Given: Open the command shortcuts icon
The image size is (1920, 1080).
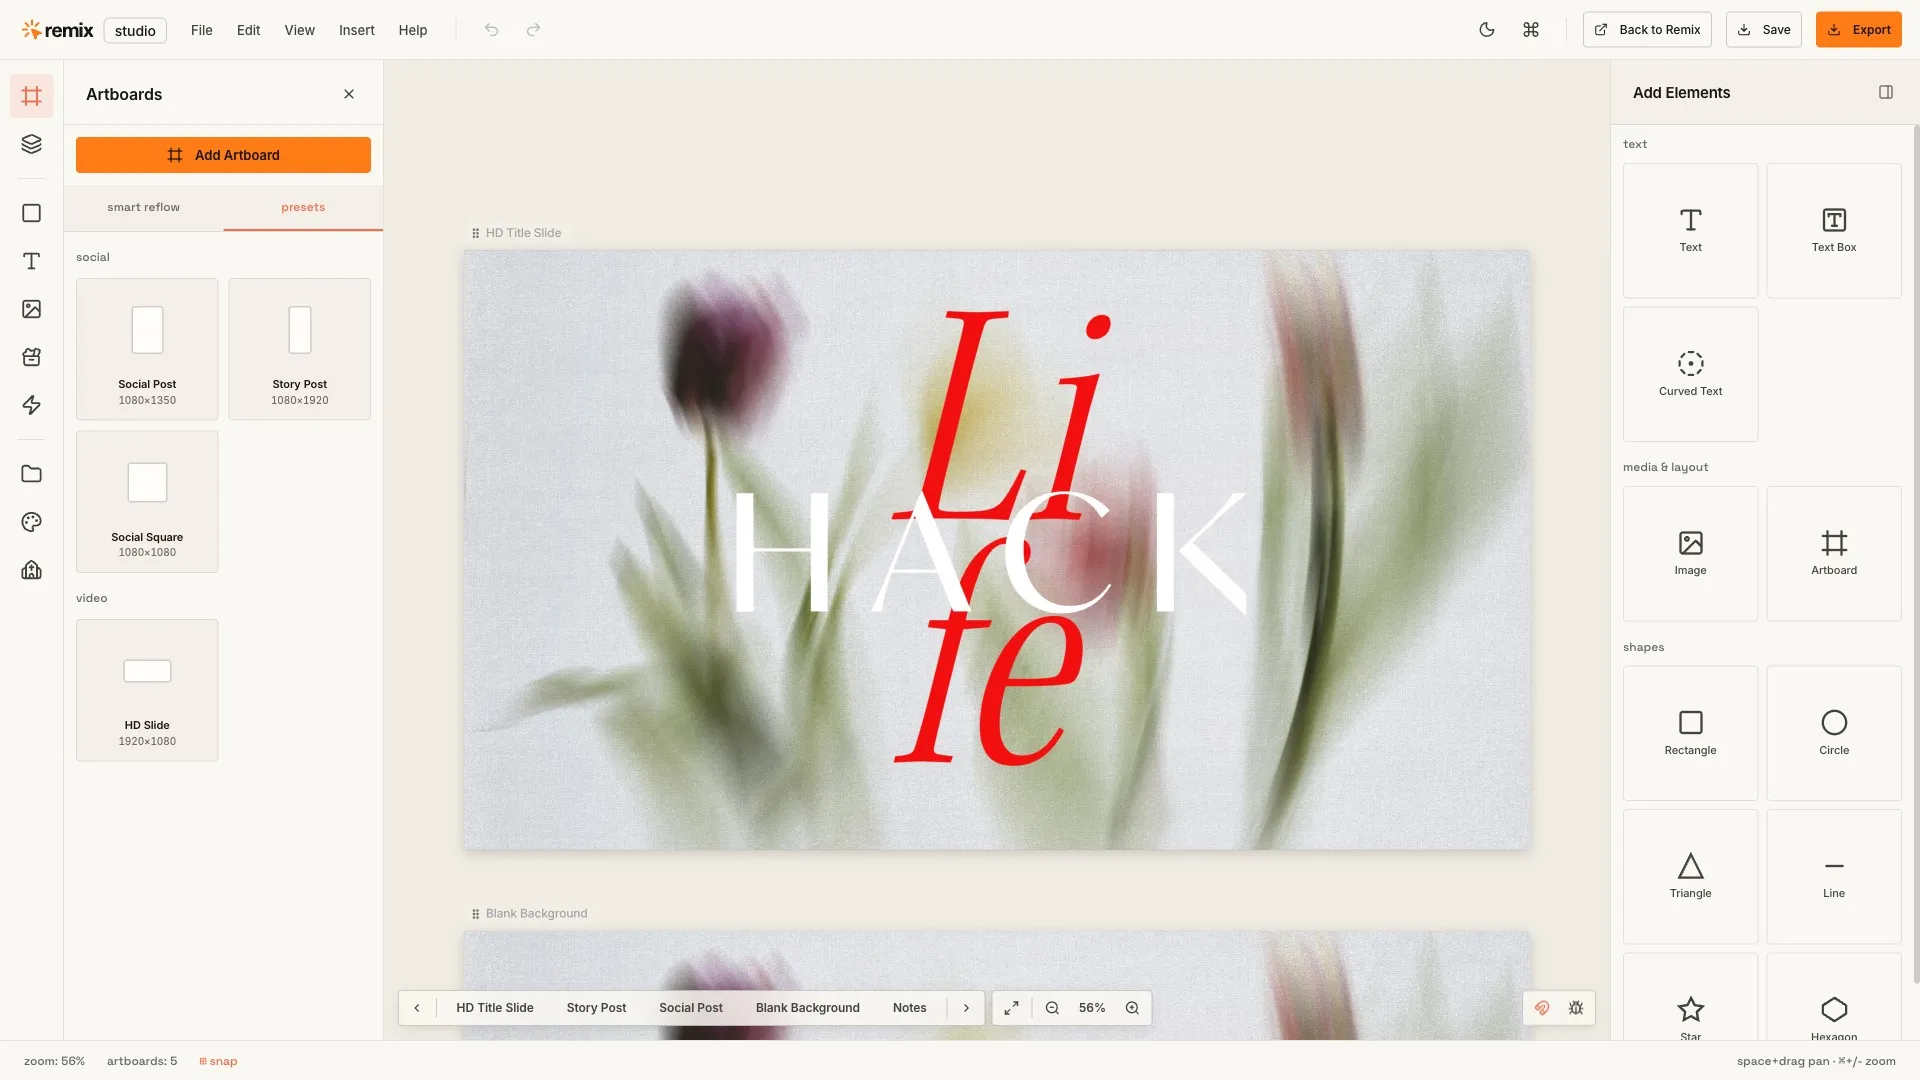Looking at the screenshot, I should click(1531, 30).
